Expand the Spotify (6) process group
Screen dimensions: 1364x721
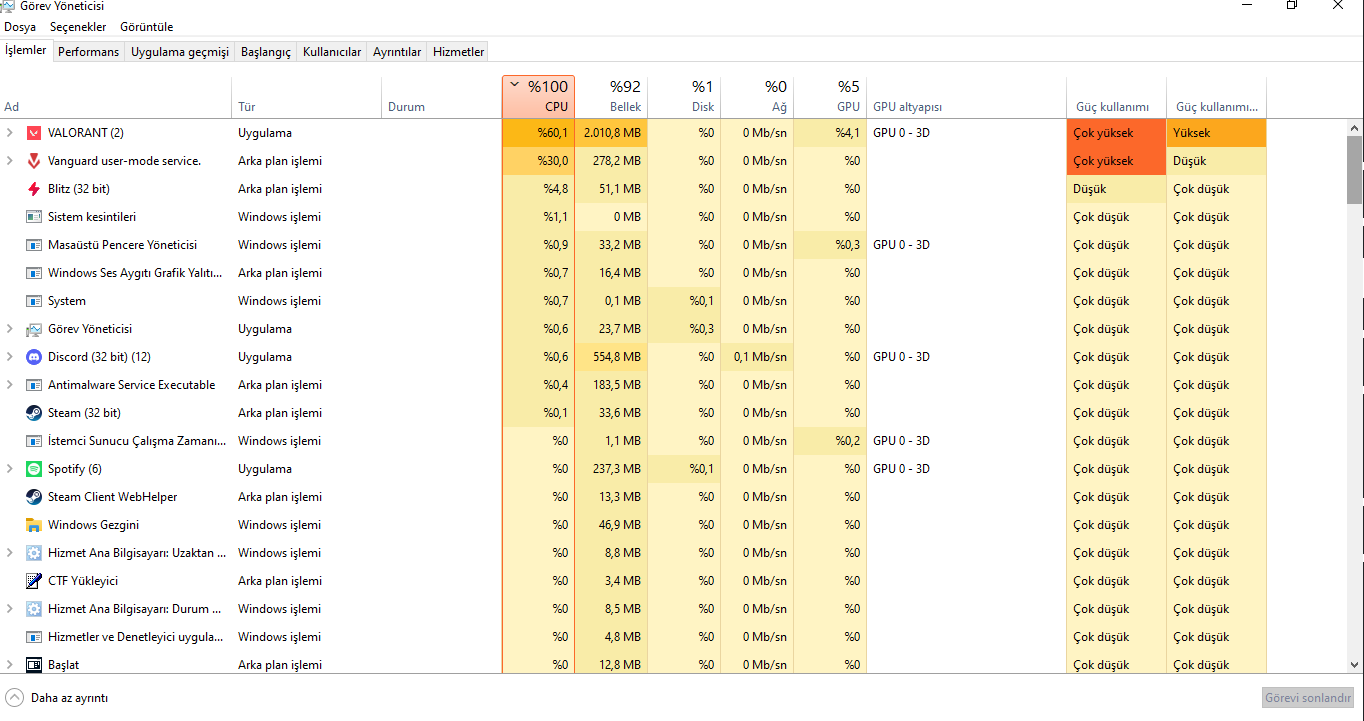pyautogui.click(x=10, y=469)
